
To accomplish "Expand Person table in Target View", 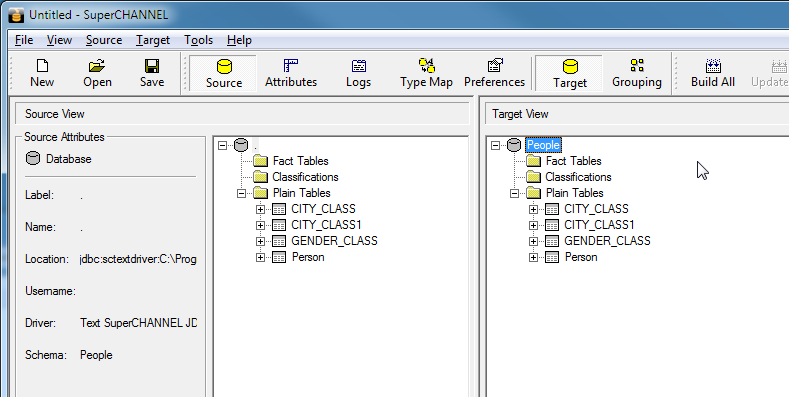I will click(533, 258).
